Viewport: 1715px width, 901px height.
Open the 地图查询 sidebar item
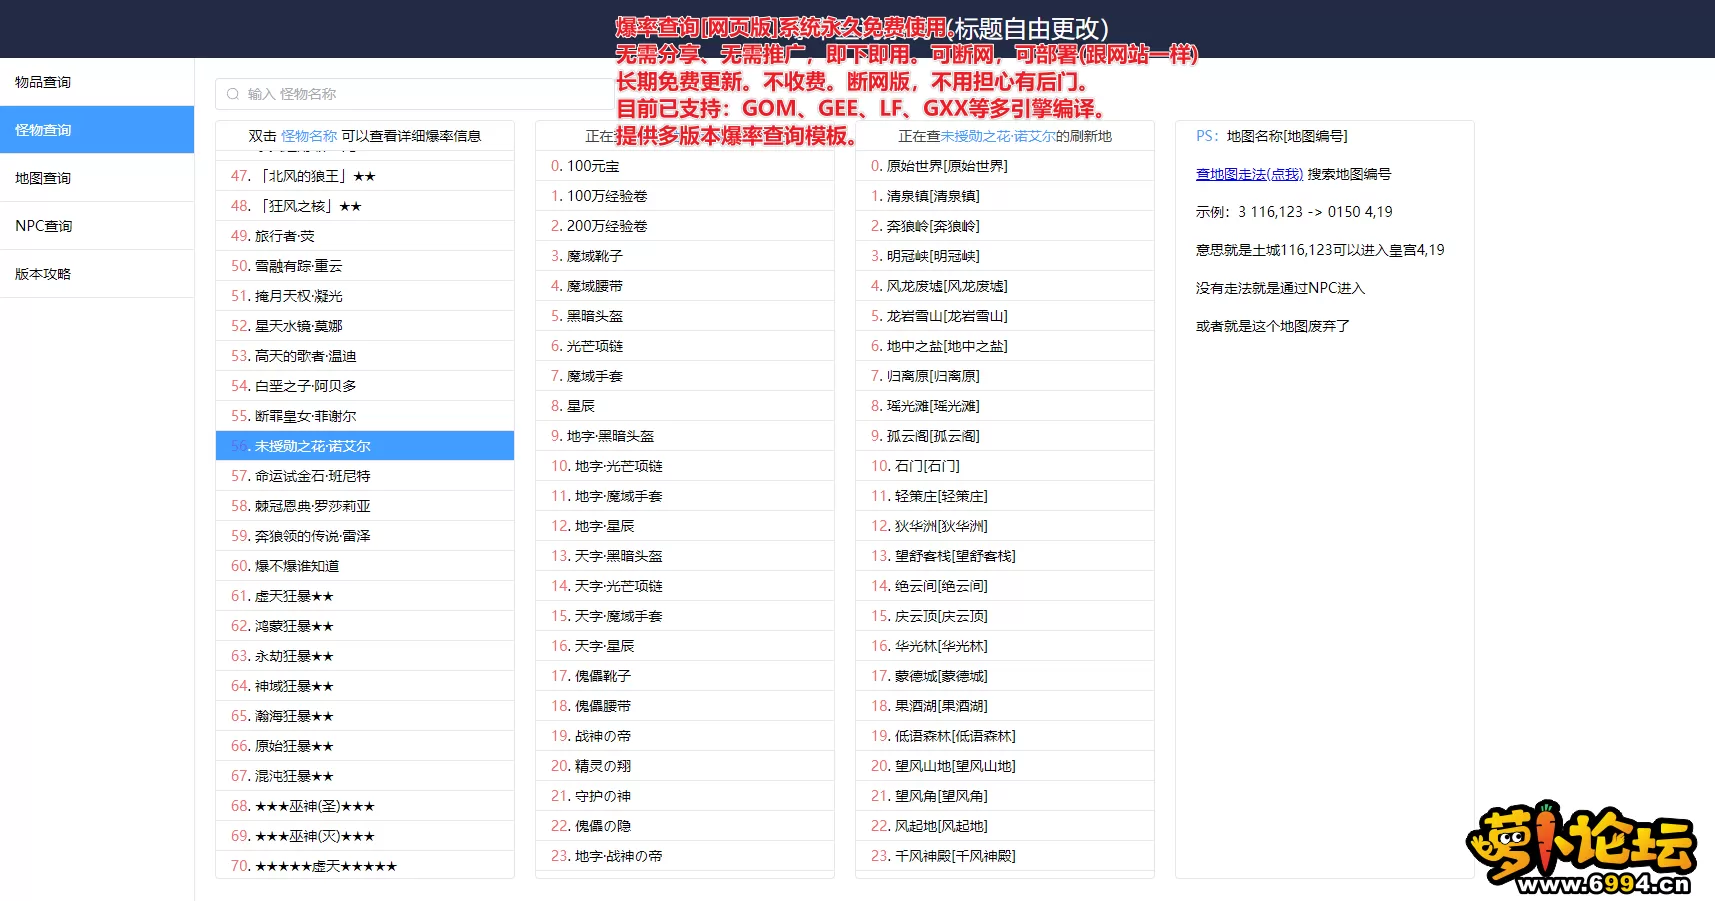pos(97,178)
